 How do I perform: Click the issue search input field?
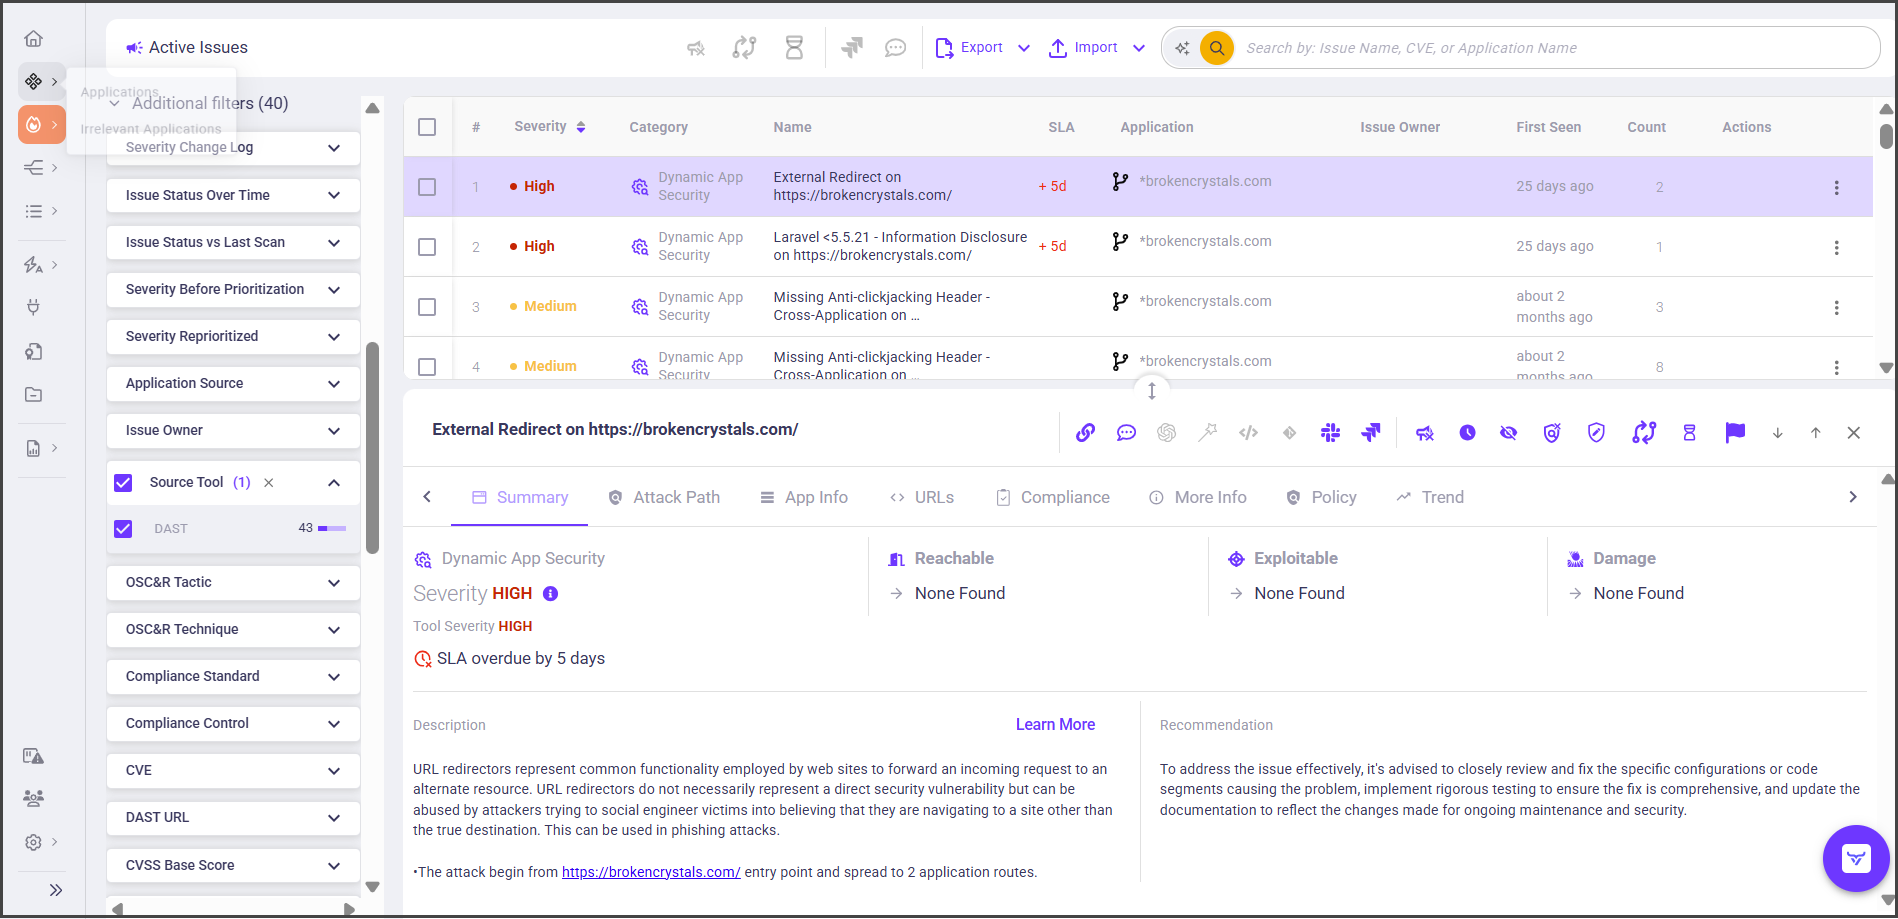[x=1550, y=48]
